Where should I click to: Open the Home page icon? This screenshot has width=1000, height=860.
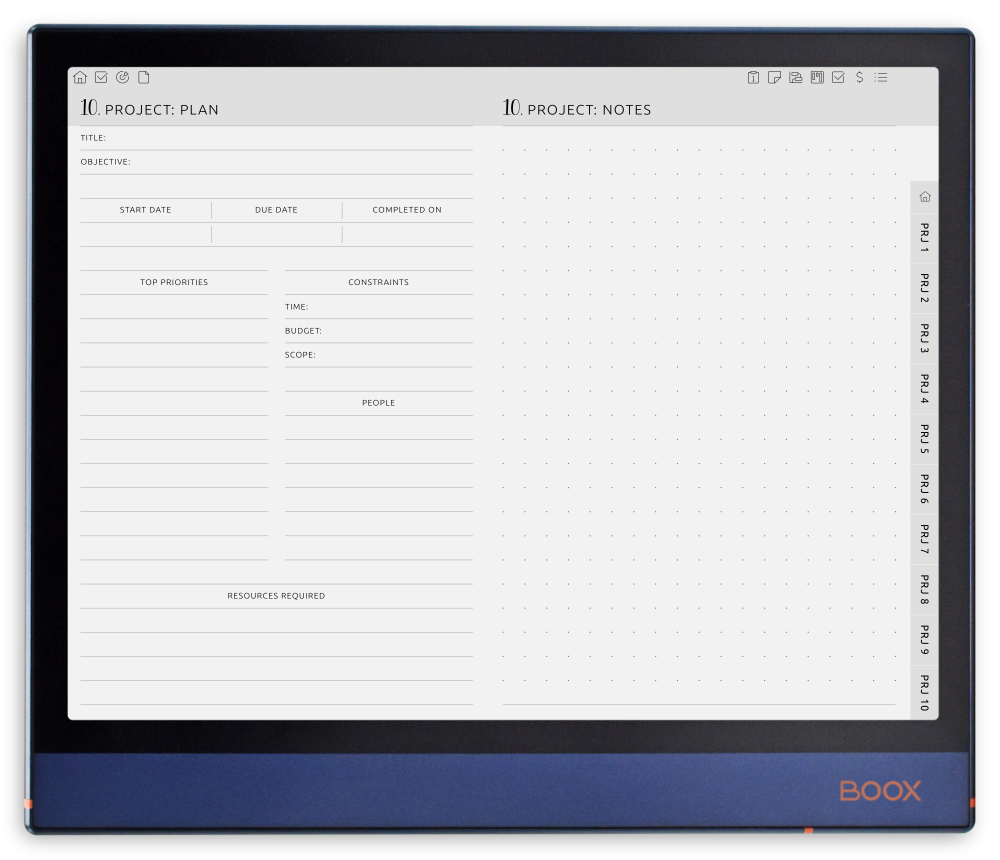(x=80, y=77)
